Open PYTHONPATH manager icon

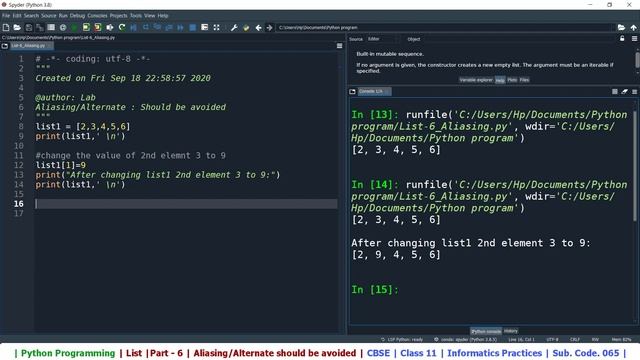coord(246,27)
